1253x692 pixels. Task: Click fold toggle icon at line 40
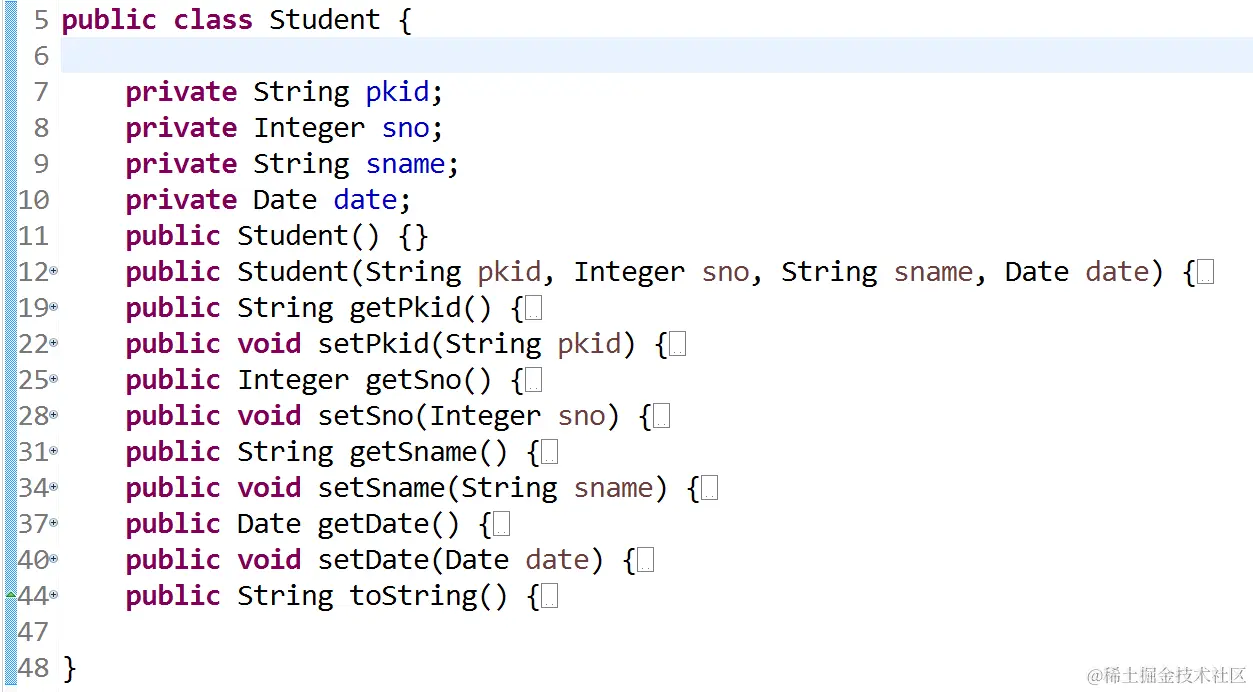54,560
